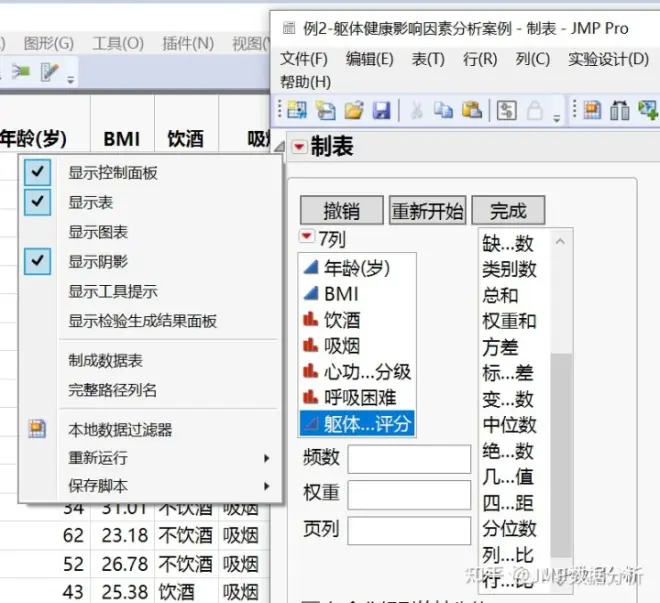Open the 行(R) menu
The width and height of the screenshot is (660, 603).
[x=480, y=59]
